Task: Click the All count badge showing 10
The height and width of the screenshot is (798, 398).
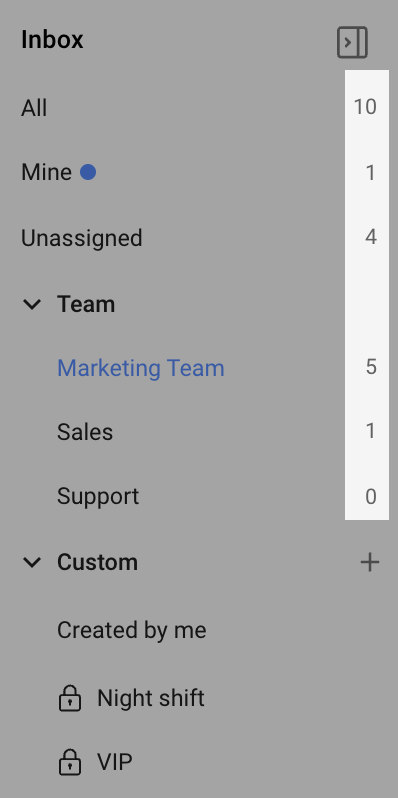Action: [x=365, y=107]
